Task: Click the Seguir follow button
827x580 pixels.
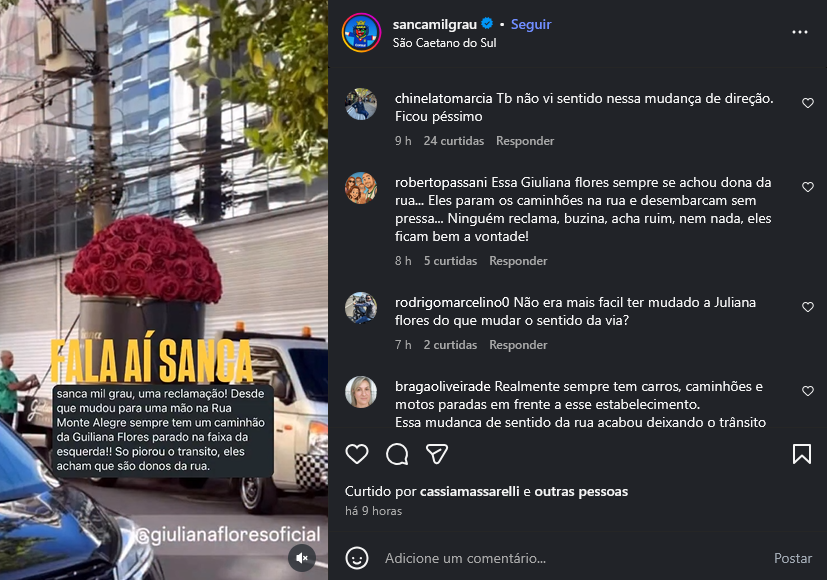Action: (x=531, y=24)
